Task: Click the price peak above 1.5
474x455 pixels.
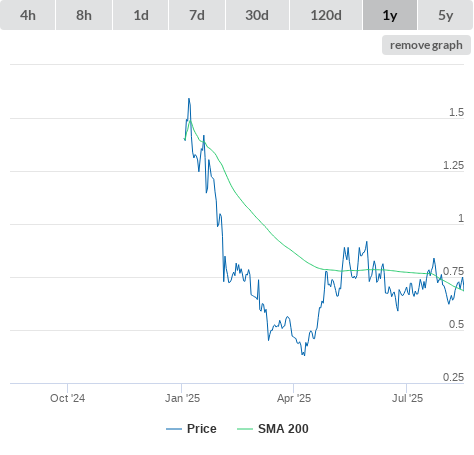Action: pyautogui.click(x=189, y=99)
